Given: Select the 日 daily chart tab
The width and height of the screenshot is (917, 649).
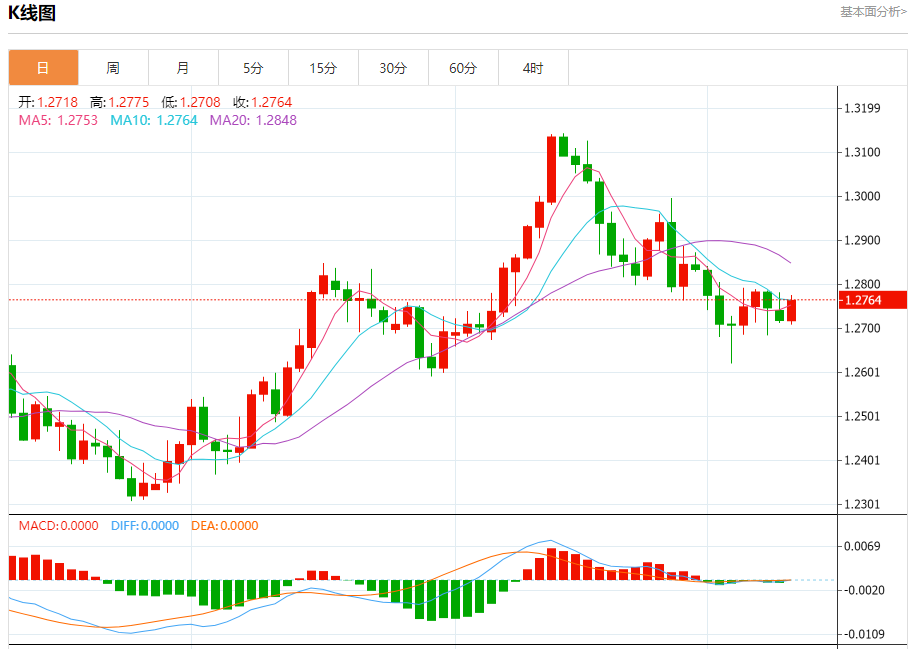Looking at the screenshot, I should point(43,68).
